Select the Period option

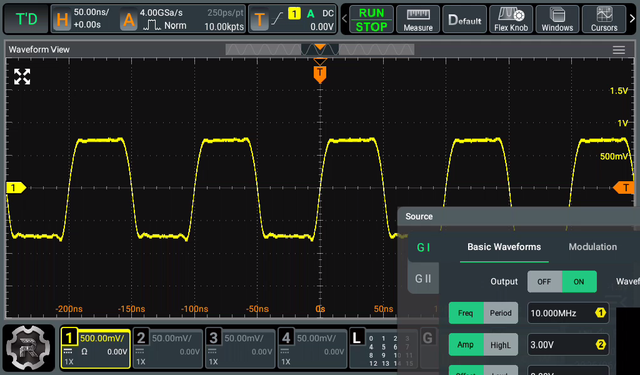(x=501, y=313)
